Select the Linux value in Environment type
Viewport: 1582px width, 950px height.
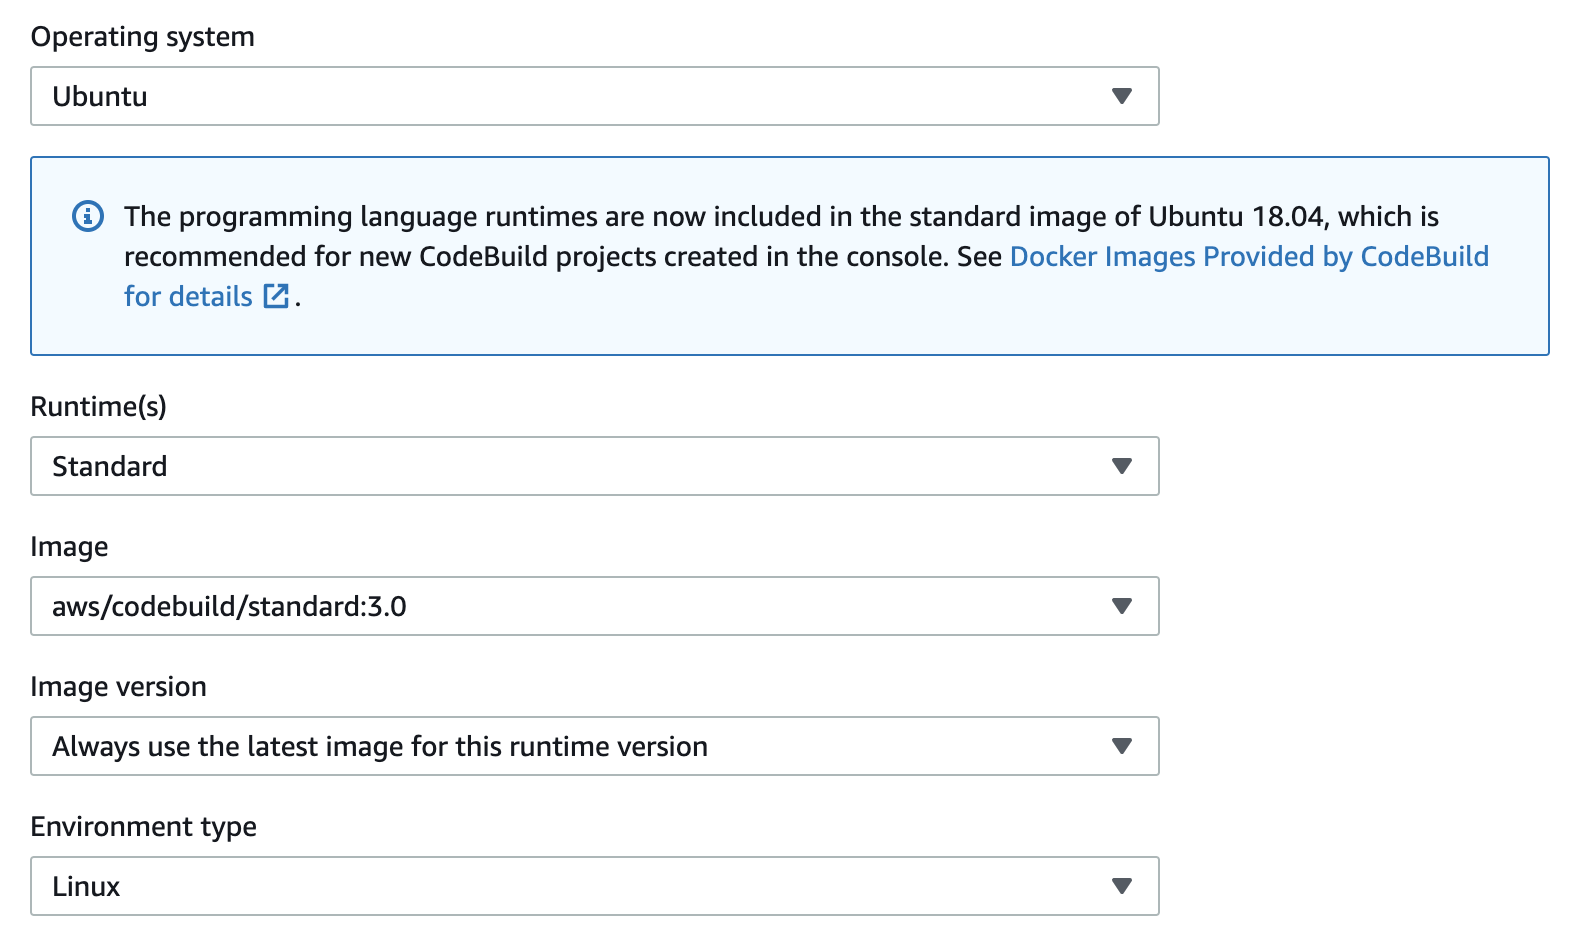[x=86, y=886]
